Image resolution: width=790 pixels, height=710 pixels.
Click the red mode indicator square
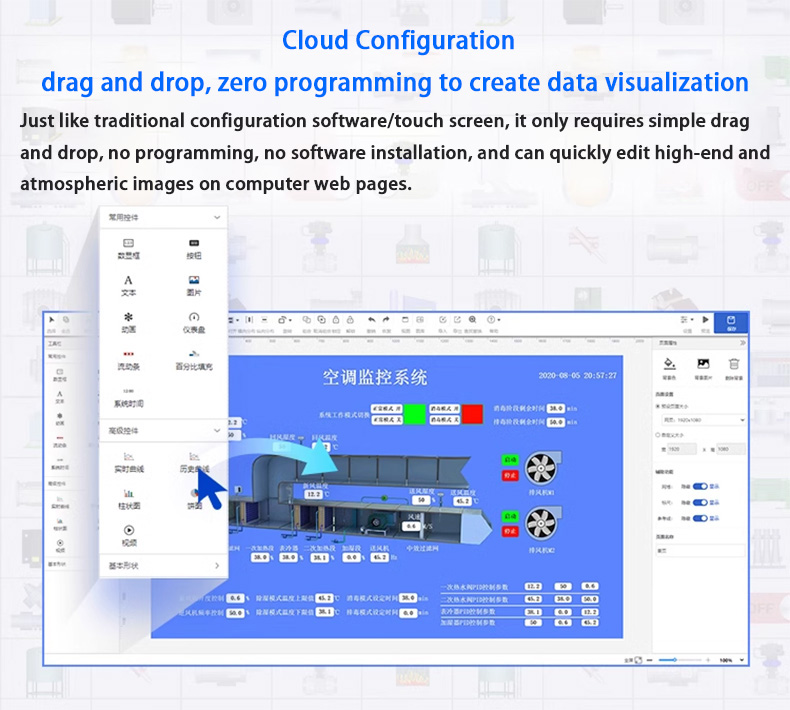(x=472, y=414)
